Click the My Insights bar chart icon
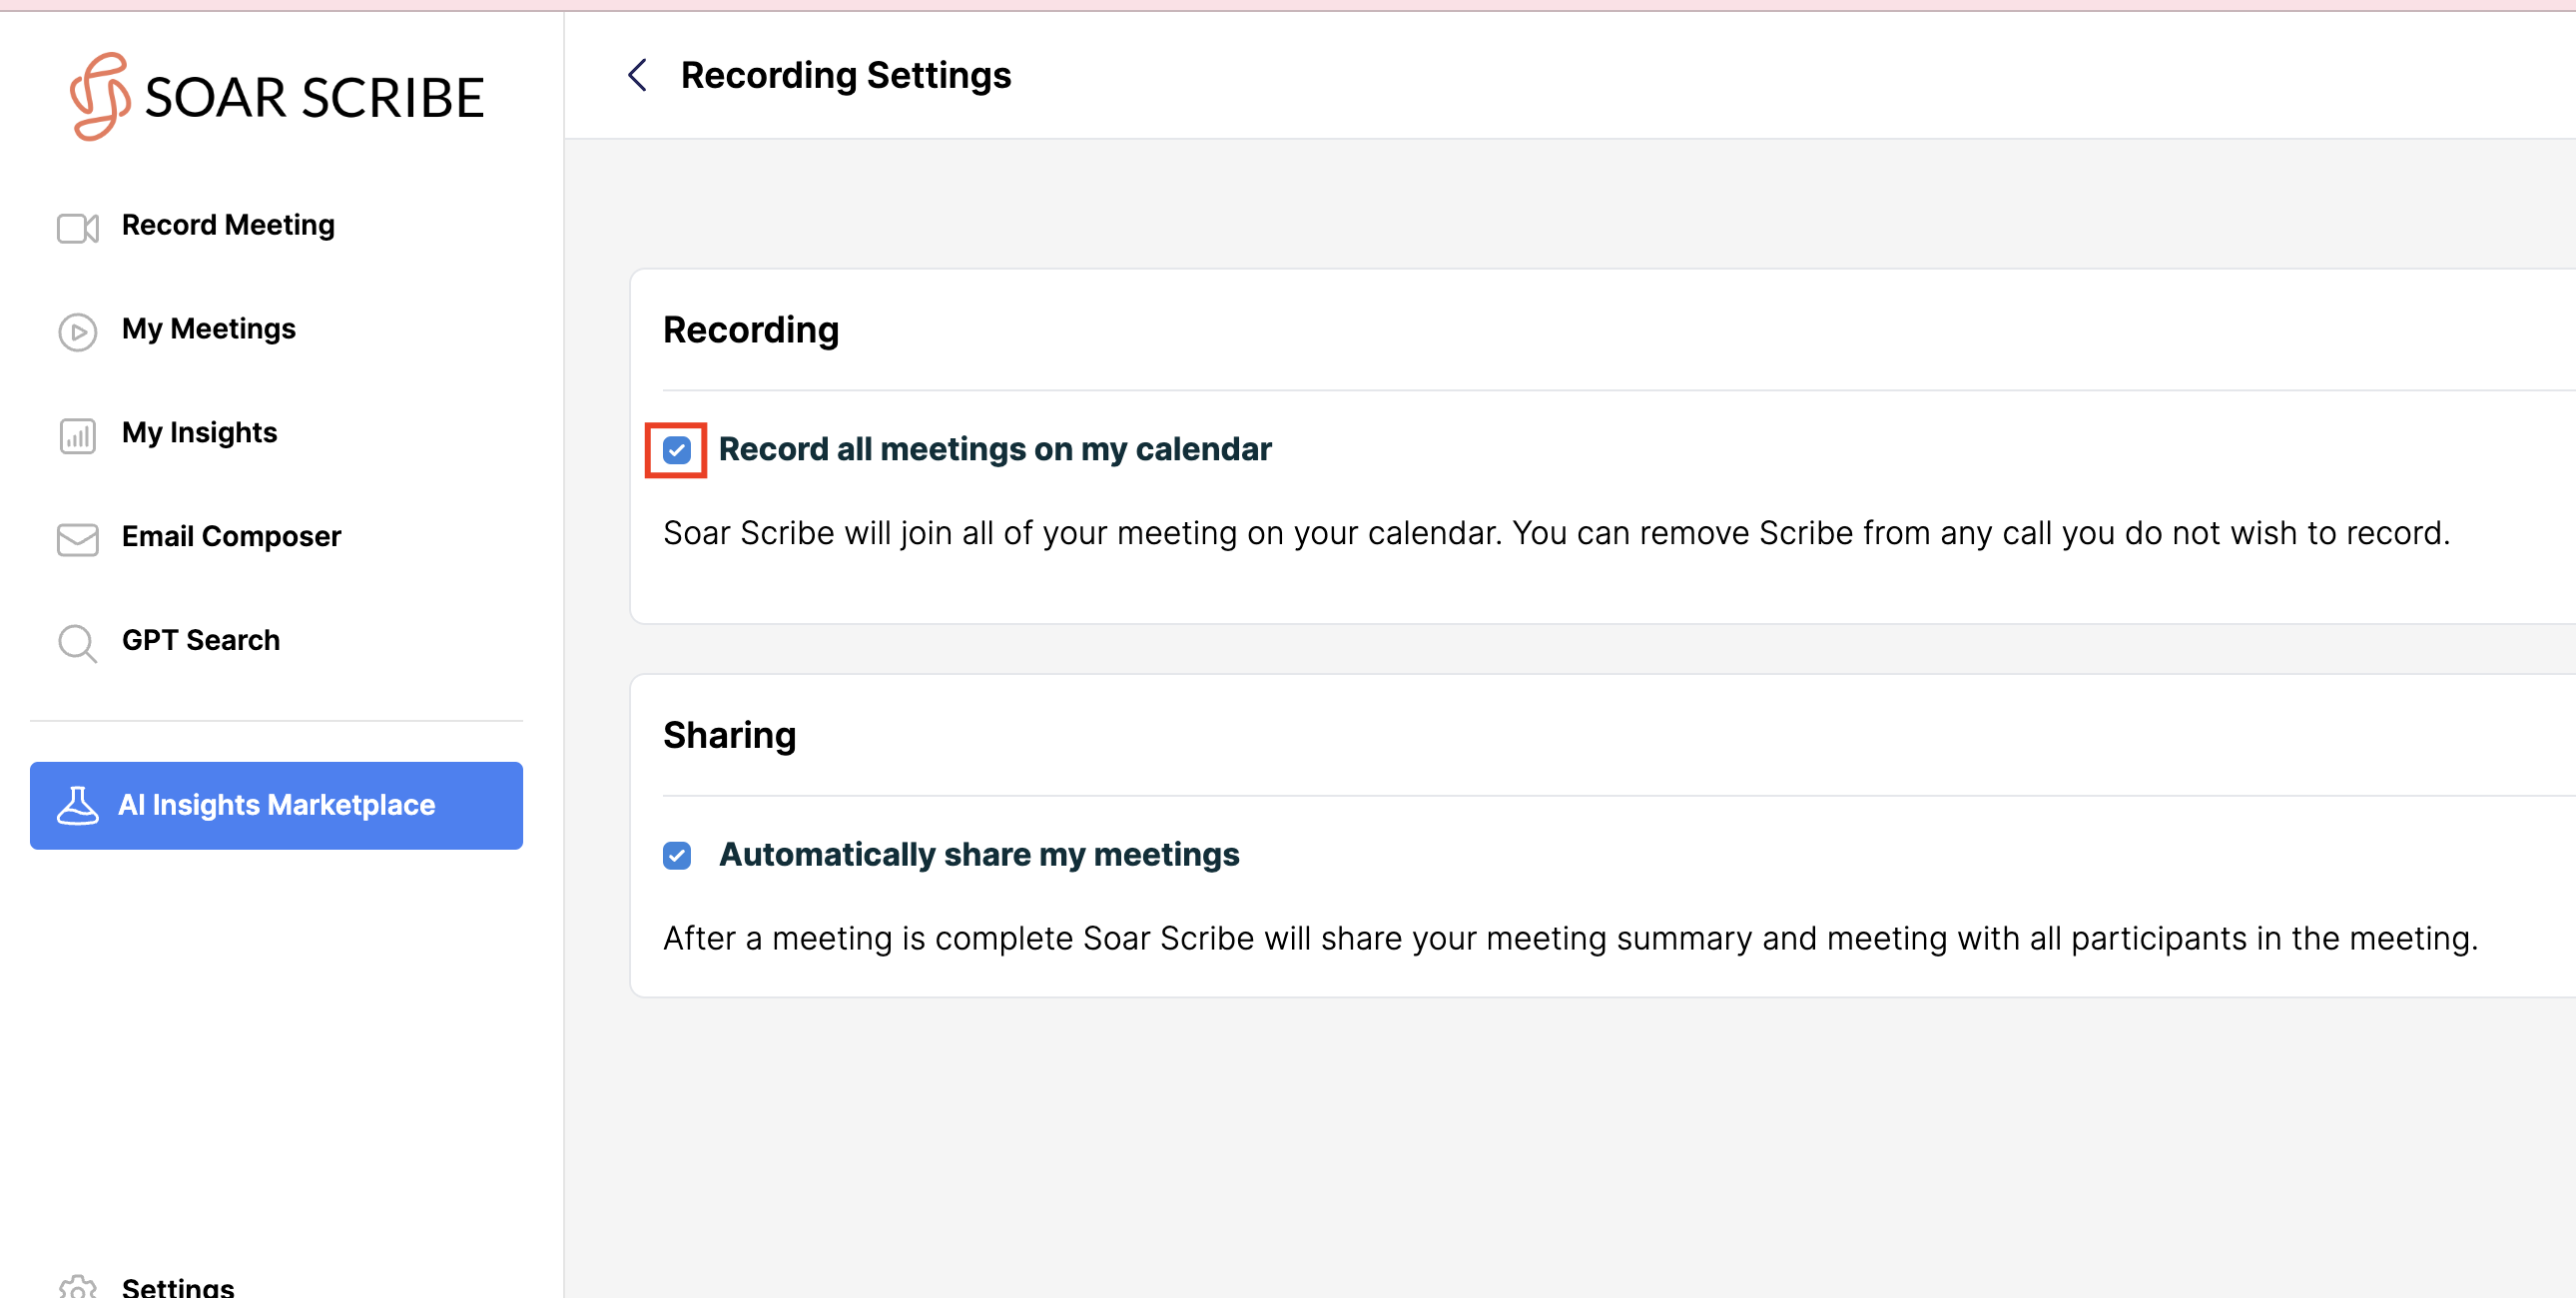The image size is (2576, 1298). pyautogui.click(x=77, y=435)
